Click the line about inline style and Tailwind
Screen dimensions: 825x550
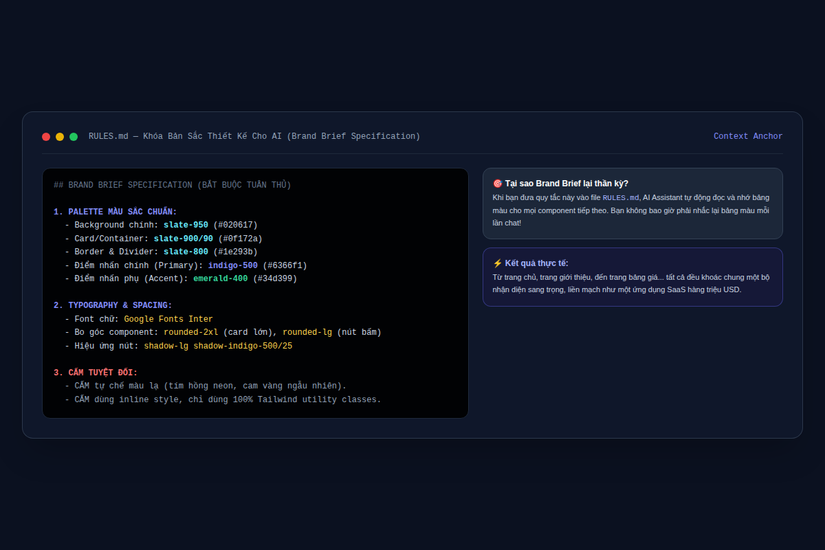[x=223, y=399]
